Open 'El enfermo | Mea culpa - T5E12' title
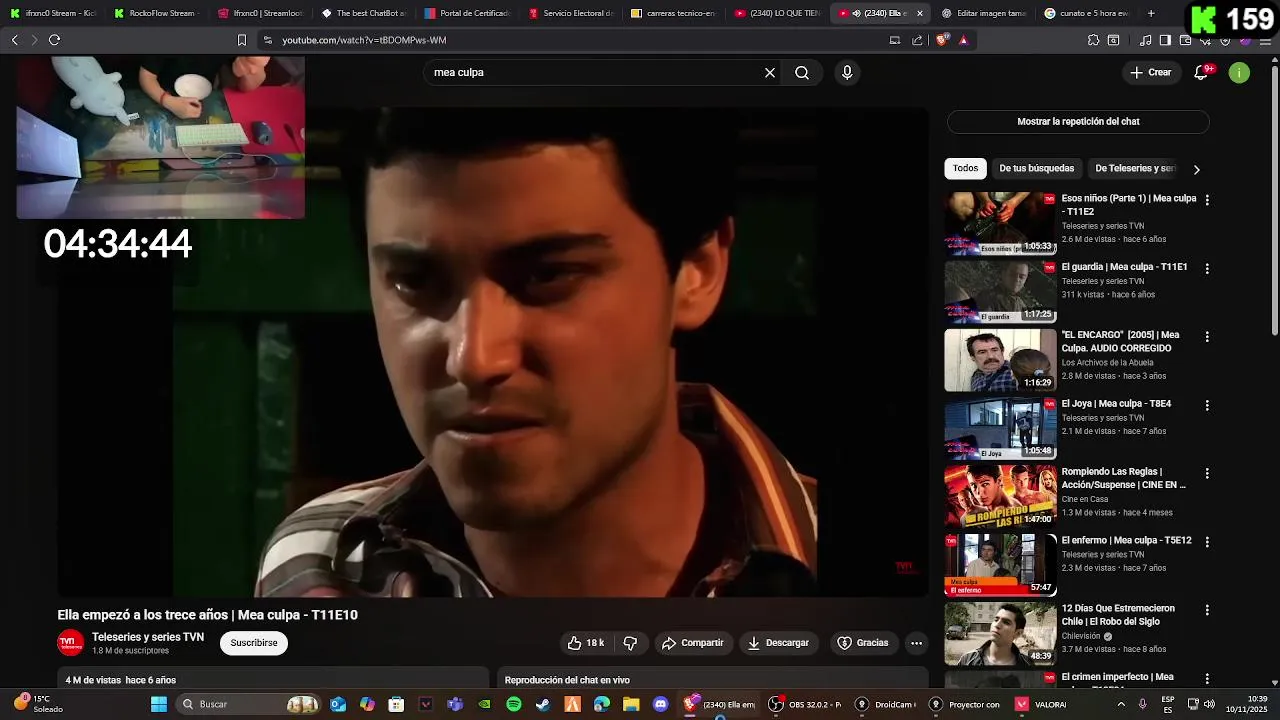 coord(1126,540)
